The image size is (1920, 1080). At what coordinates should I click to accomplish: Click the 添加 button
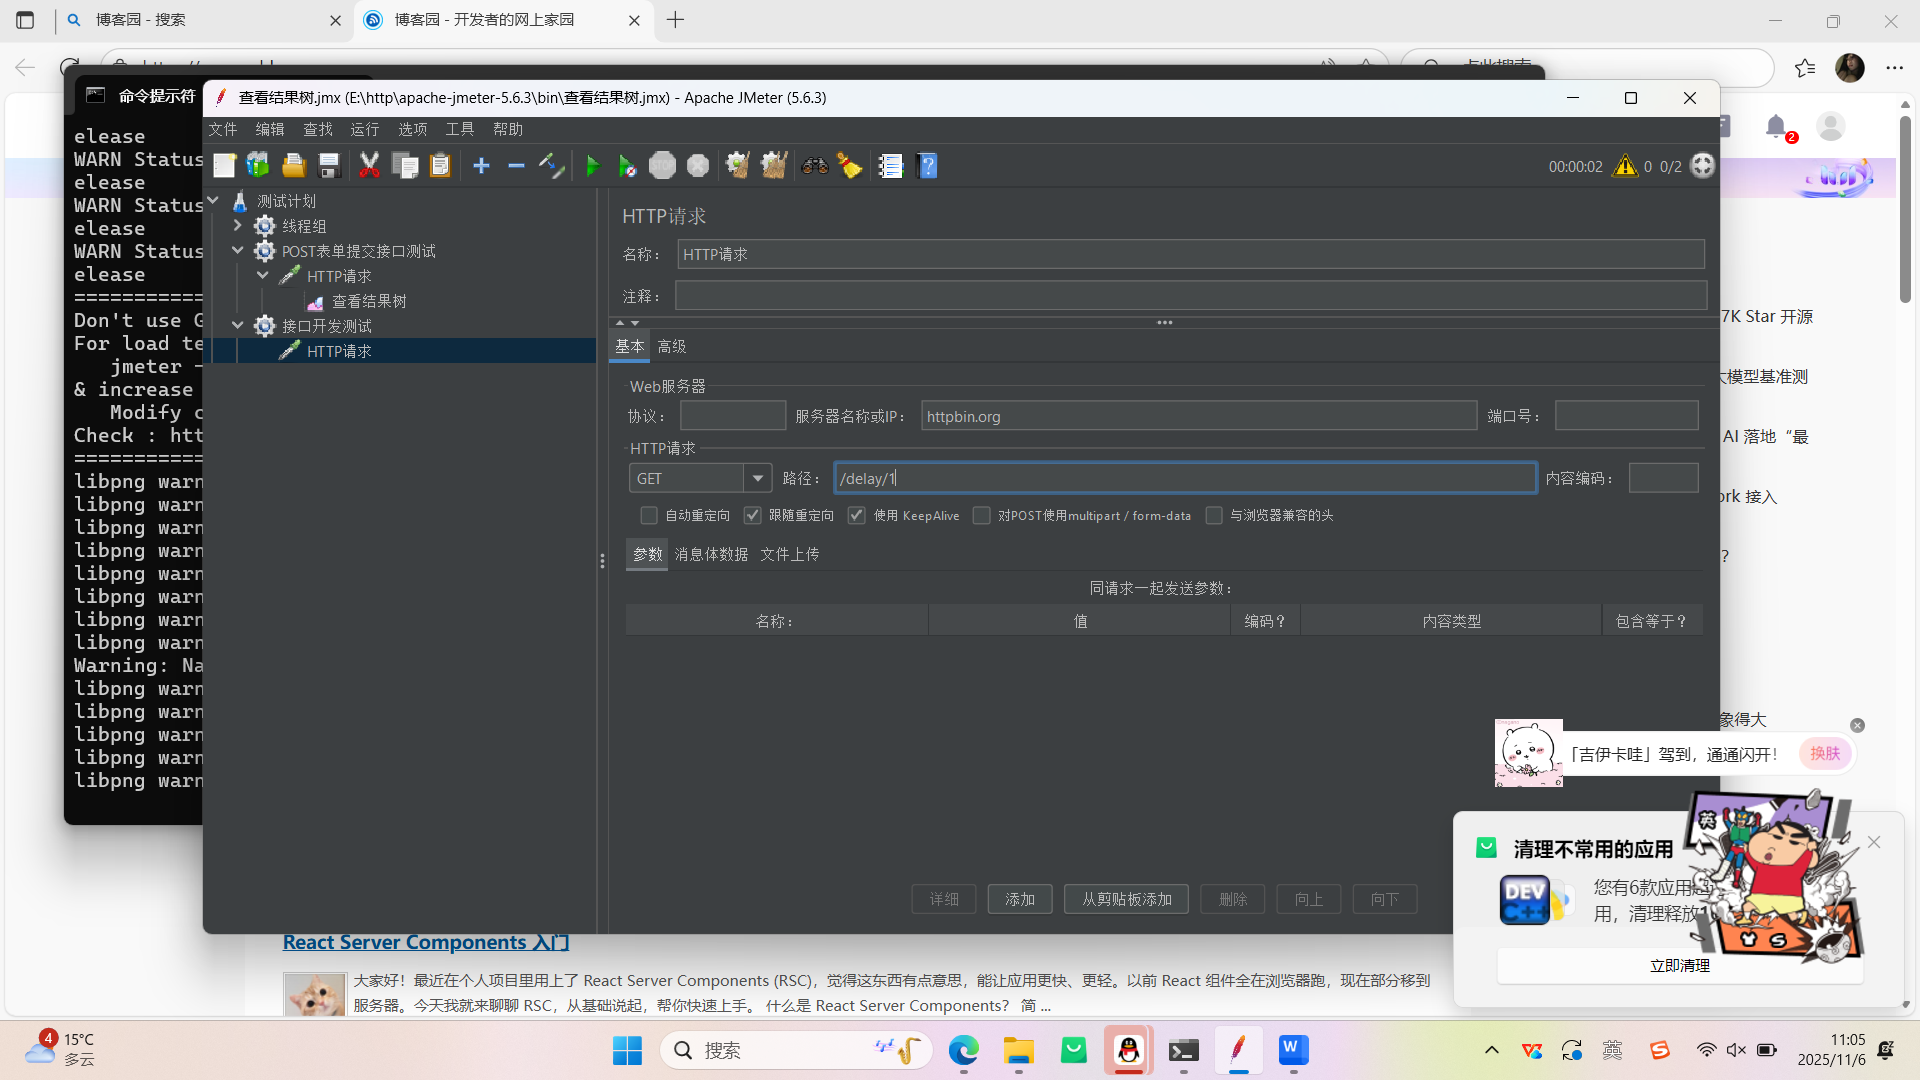(x=1020, y=899)
